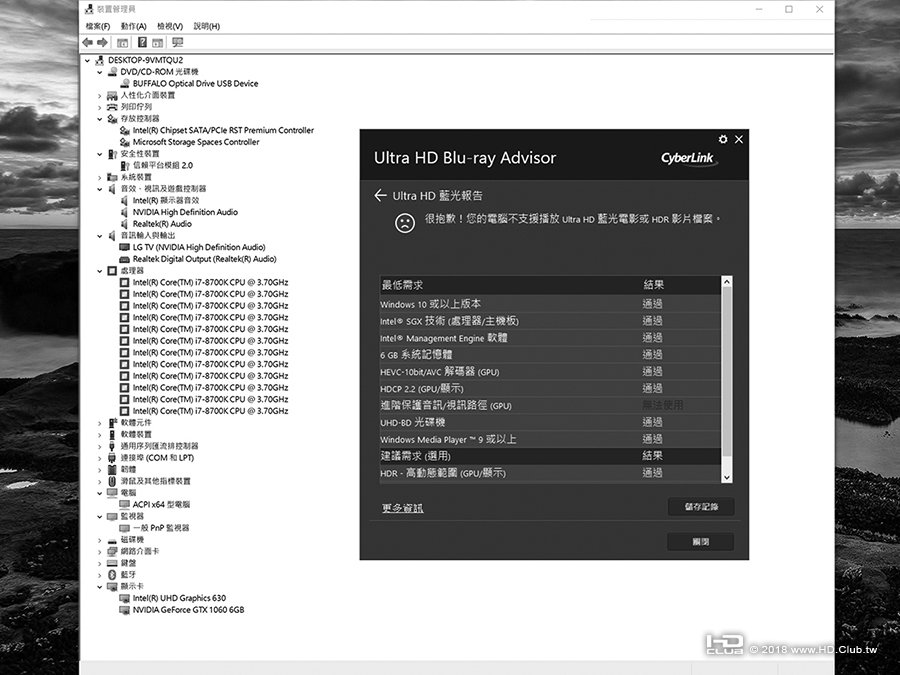Image resolution: width=900 pixels, height=675 pixels.
Task: Select Windows Media Player 9 或以上 row
Action: click(550, 439)
